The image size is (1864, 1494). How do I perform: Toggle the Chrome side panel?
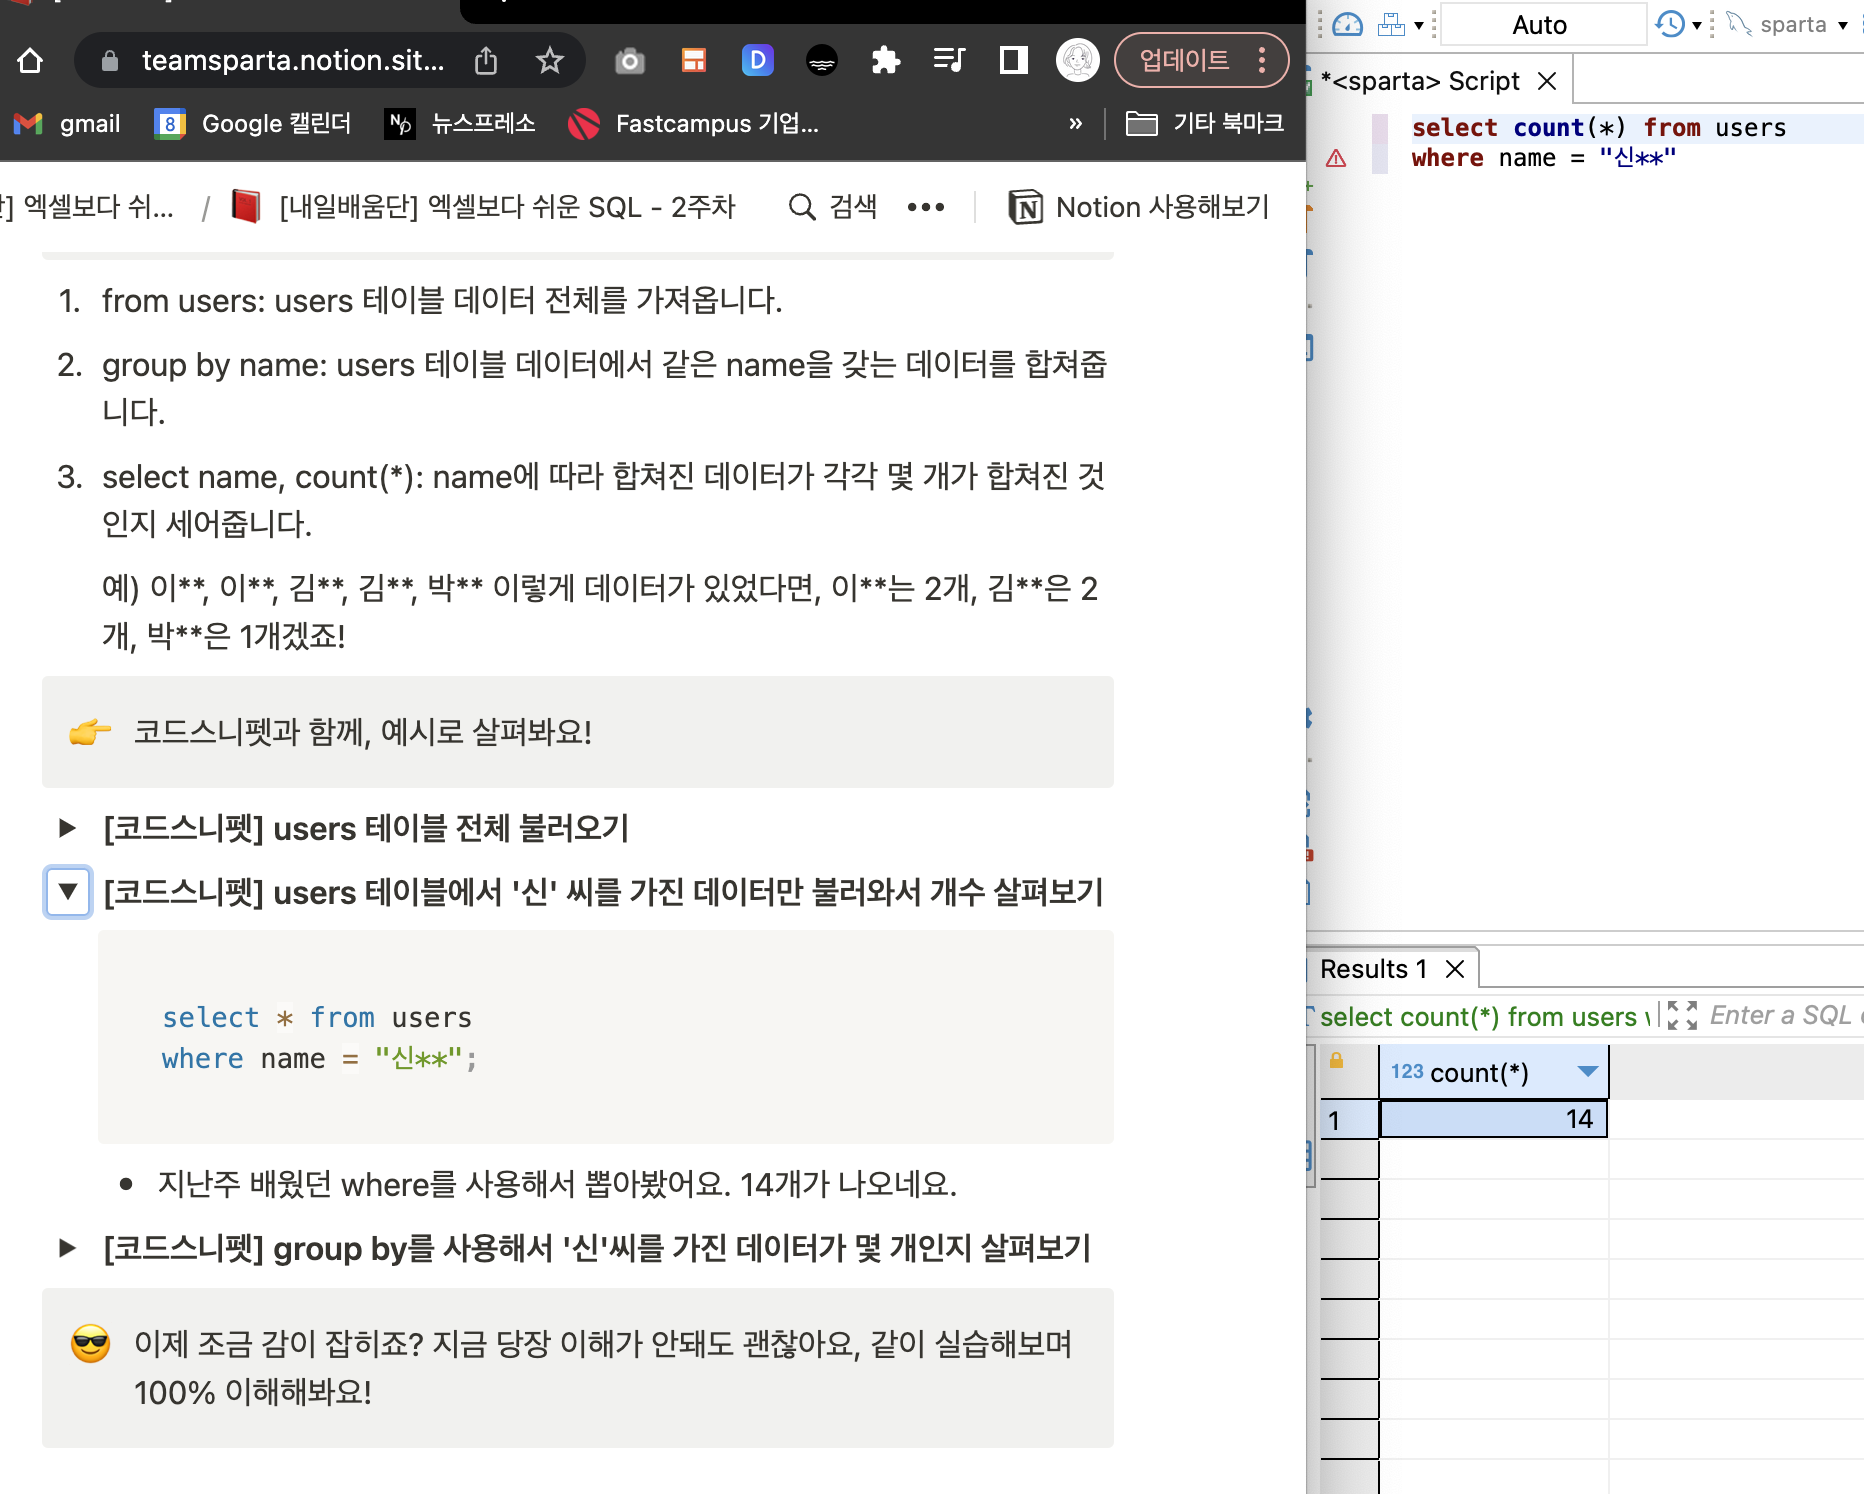[1013, 61]
